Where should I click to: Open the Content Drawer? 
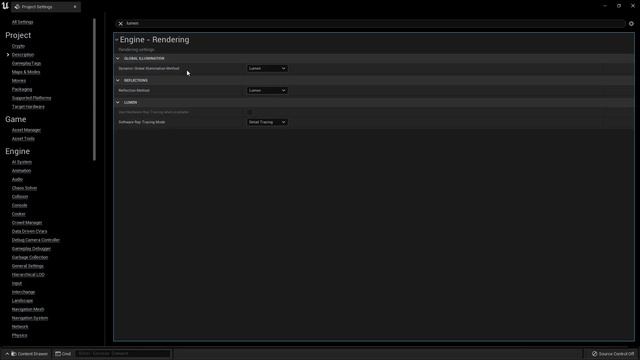coord(27,354)
